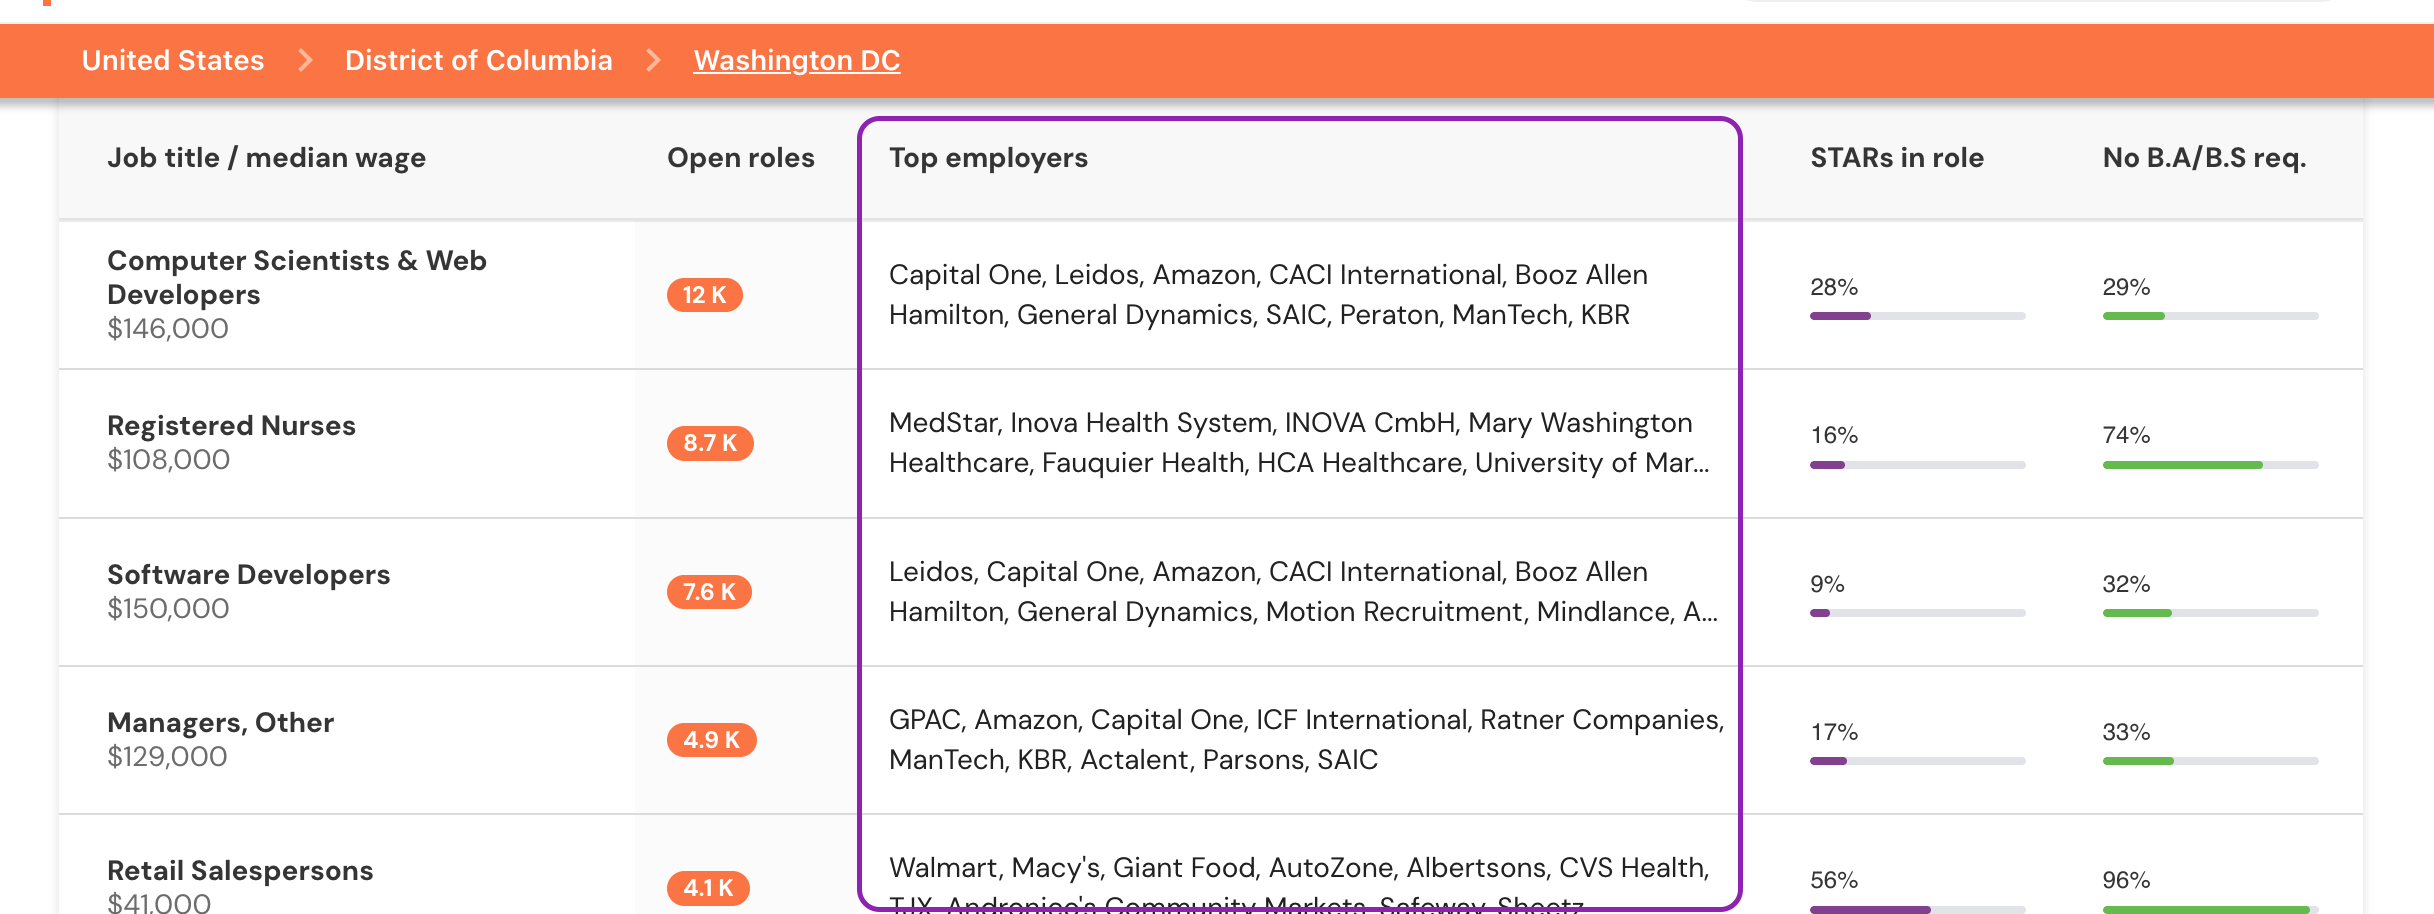Image resolution: width=2434 pixels, height=914 pixels.
Task: Click the 28% STARs in role bar
Action: 1917,316
